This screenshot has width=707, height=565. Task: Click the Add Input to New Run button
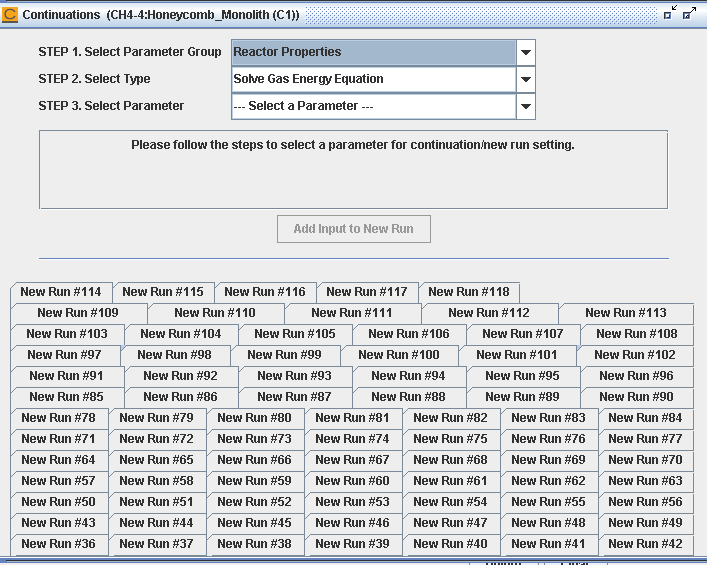(x=354, y=229)
